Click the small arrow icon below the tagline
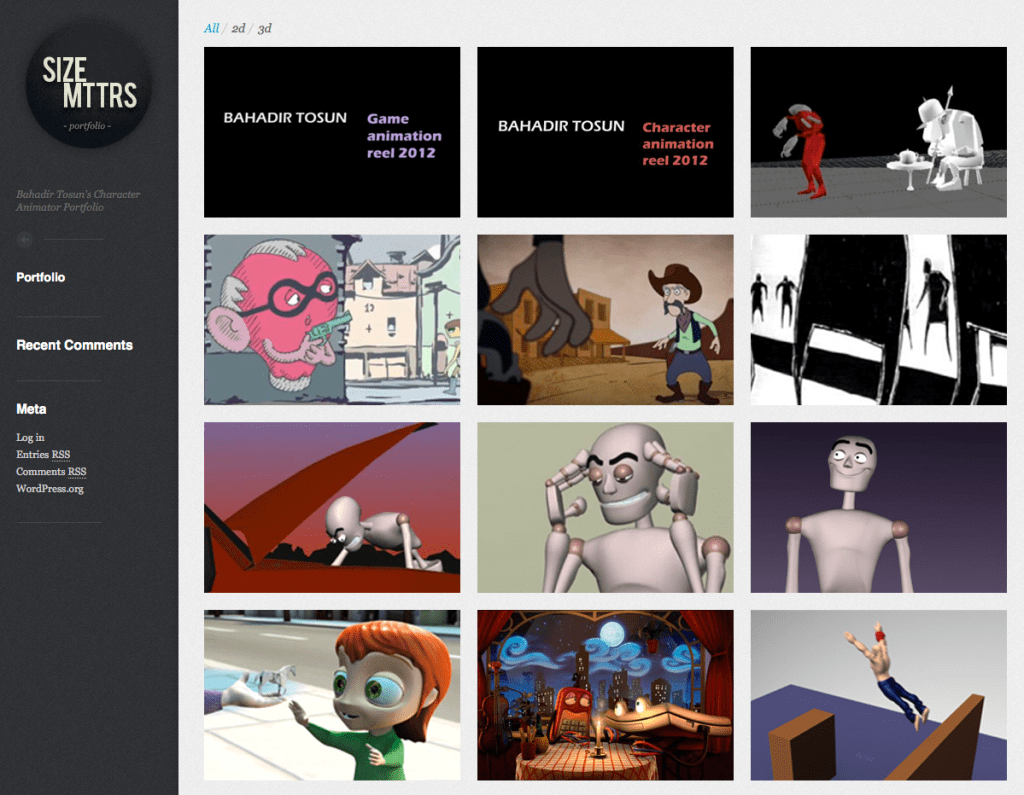Viewport: 1024px width, 795px height. (x=22, y=239)
